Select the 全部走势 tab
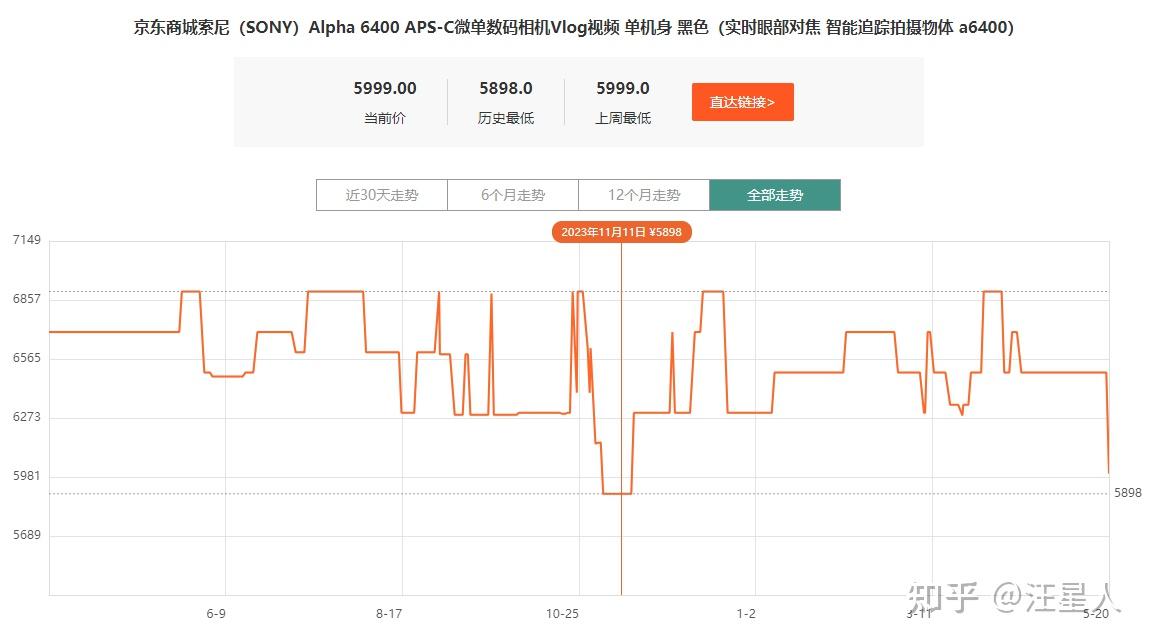The width and height of the screenshot is (1151, 644). coord(775,194)
